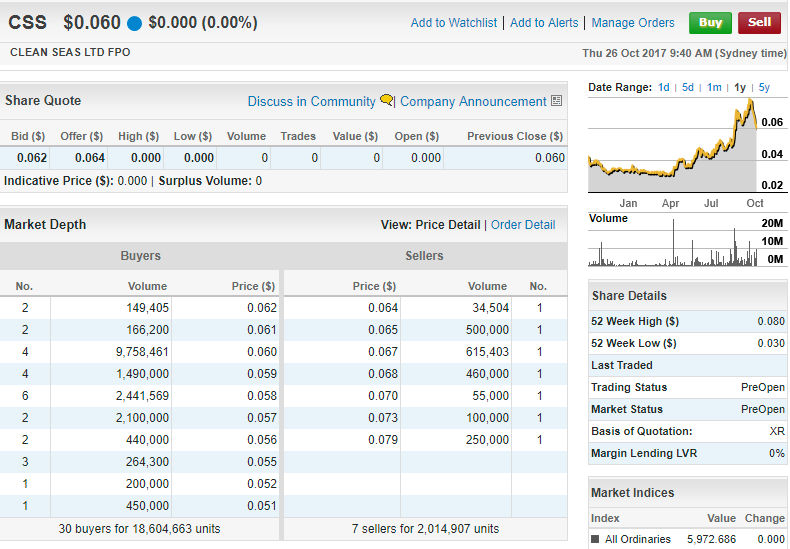Click seller price 0.064
The height and width of the screenshot is (549, 790).
(x=382, y=308)
